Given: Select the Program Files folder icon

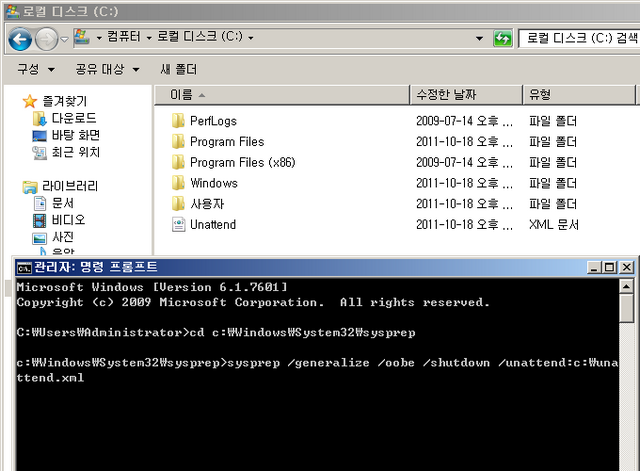Looking at the screenshot, I should [x=178, y=142].
